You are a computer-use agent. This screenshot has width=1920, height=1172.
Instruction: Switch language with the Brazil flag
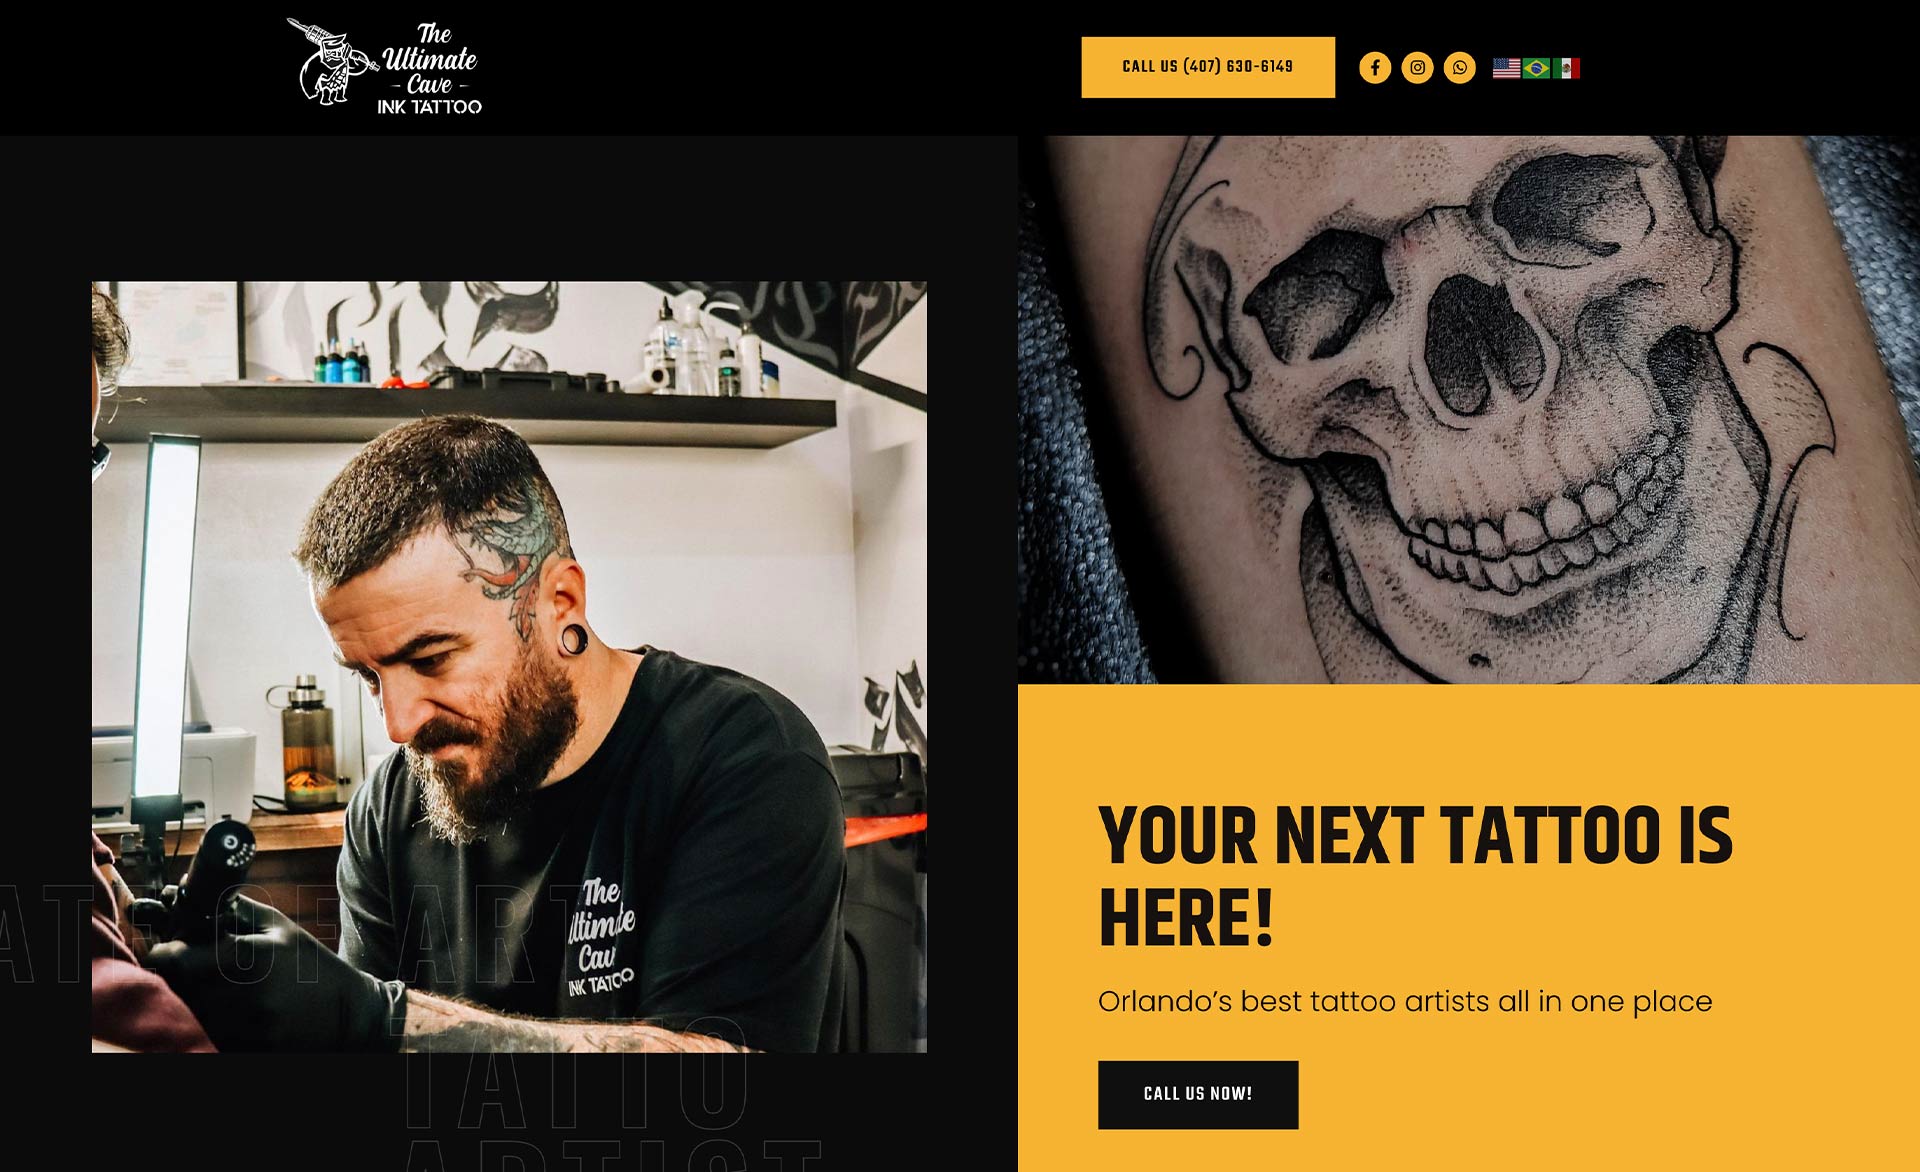1536,68
